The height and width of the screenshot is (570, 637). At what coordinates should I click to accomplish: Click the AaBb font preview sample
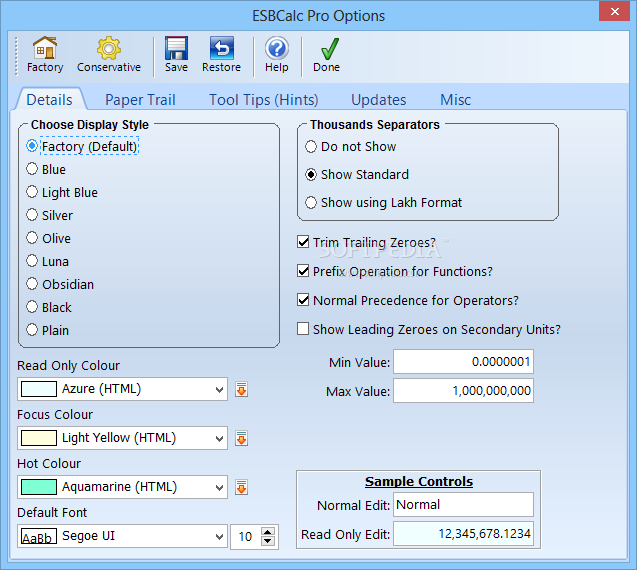(39, 536)
